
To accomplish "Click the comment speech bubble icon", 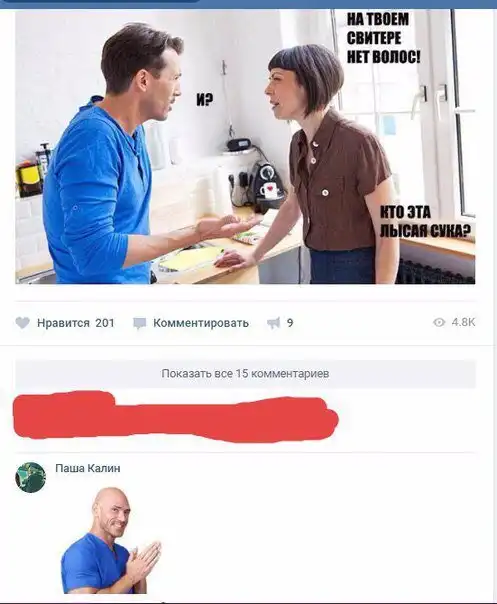I will (139, 323).
